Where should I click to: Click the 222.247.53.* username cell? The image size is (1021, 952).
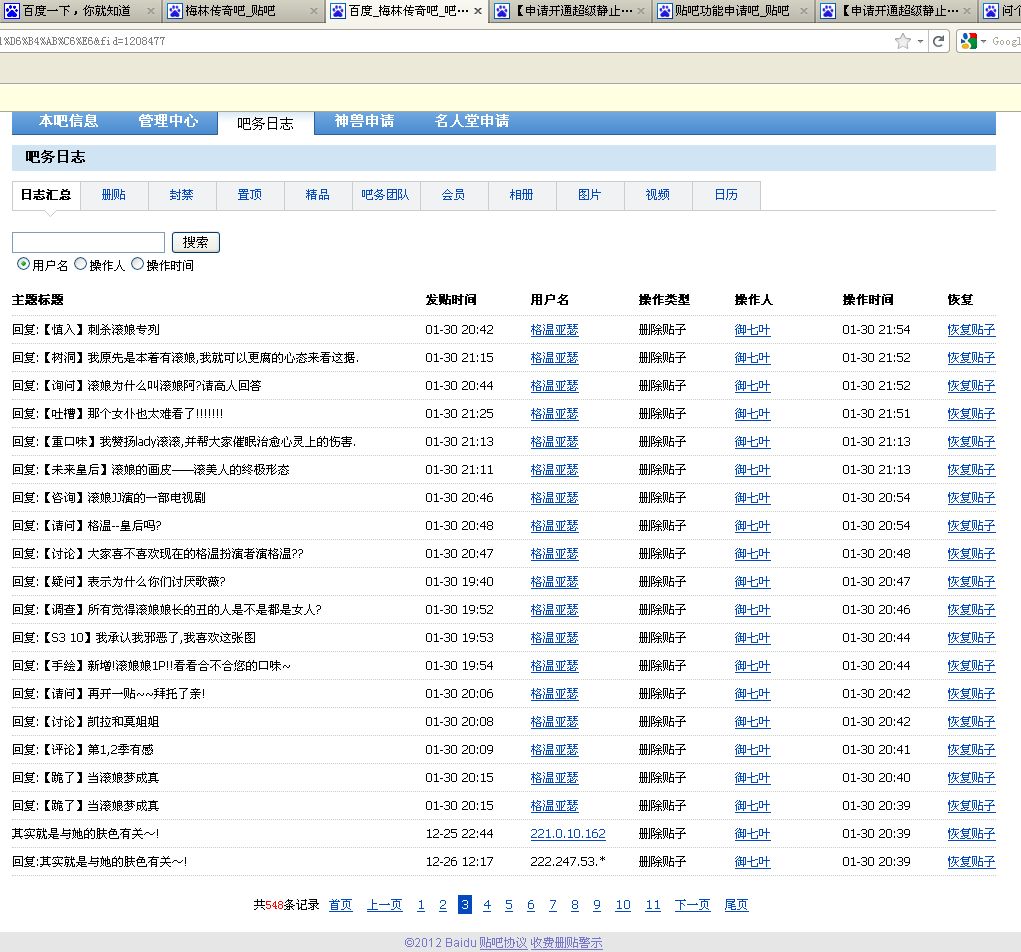pos(568,862)
